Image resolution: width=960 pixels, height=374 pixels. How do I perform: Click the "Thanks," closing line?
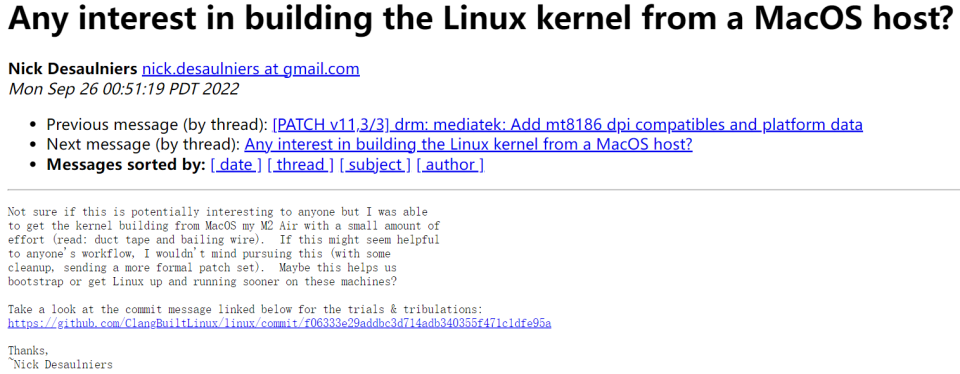click(28, 351)
